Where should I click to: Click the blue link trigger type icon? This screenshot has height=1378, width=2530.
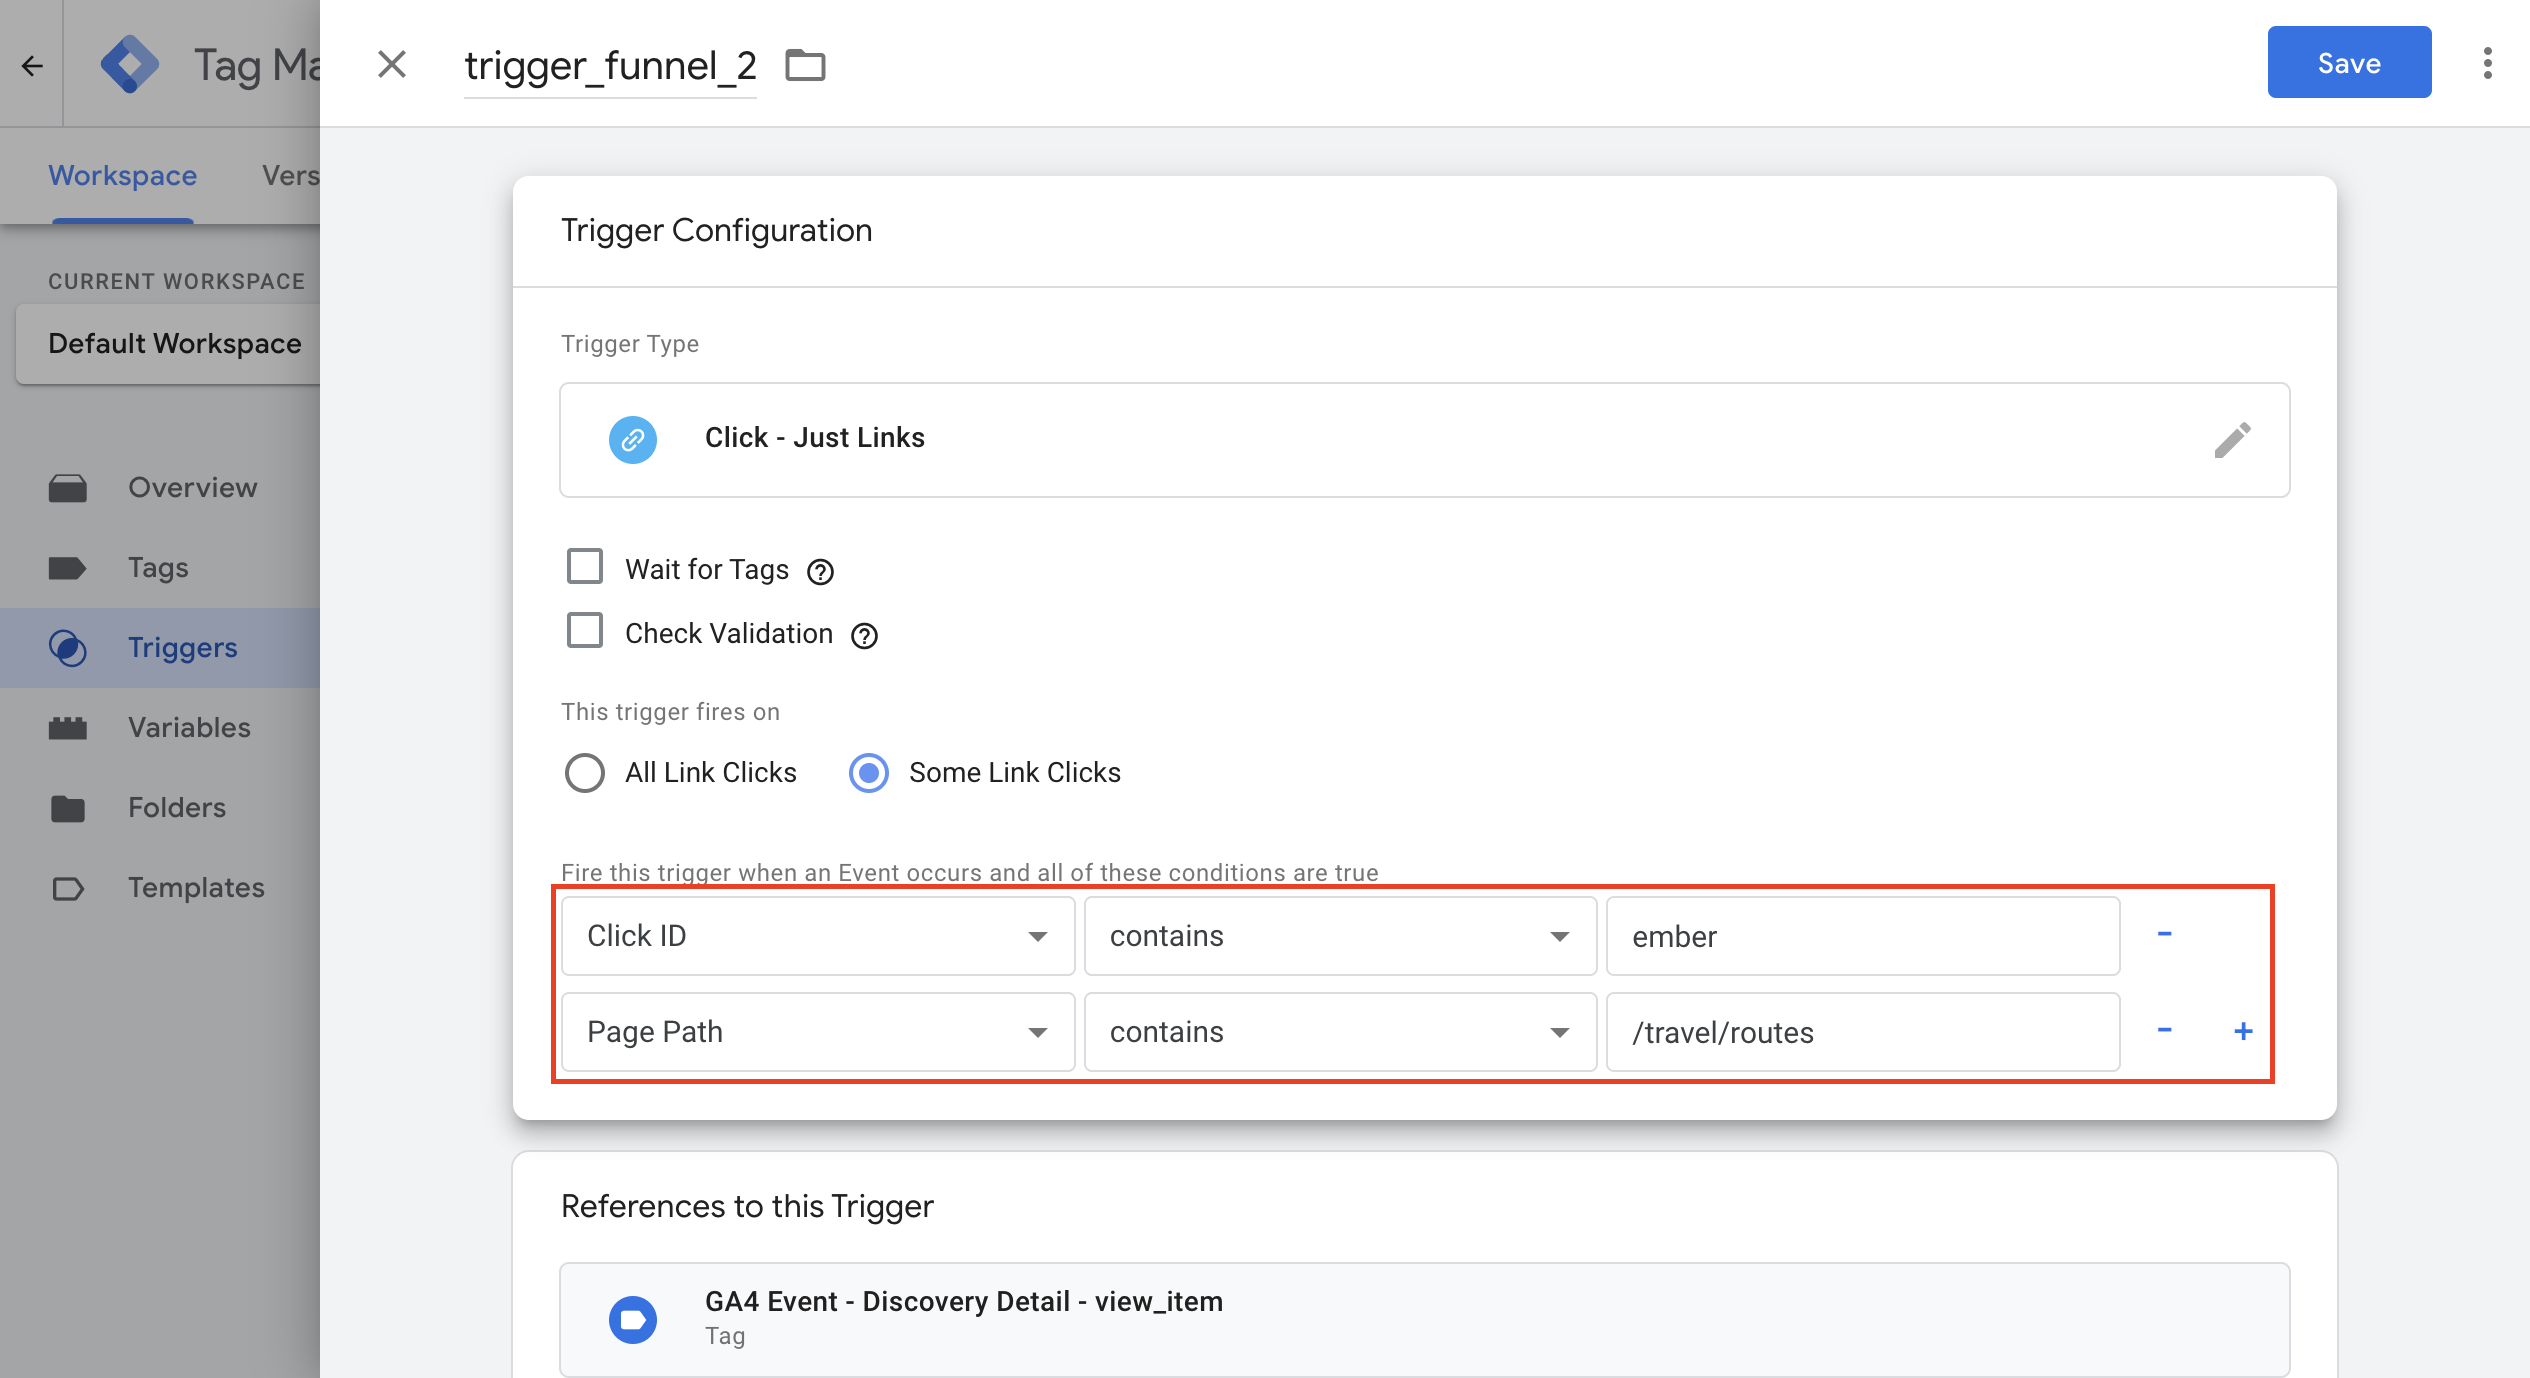pyautogui.click(x=633, y=440)
